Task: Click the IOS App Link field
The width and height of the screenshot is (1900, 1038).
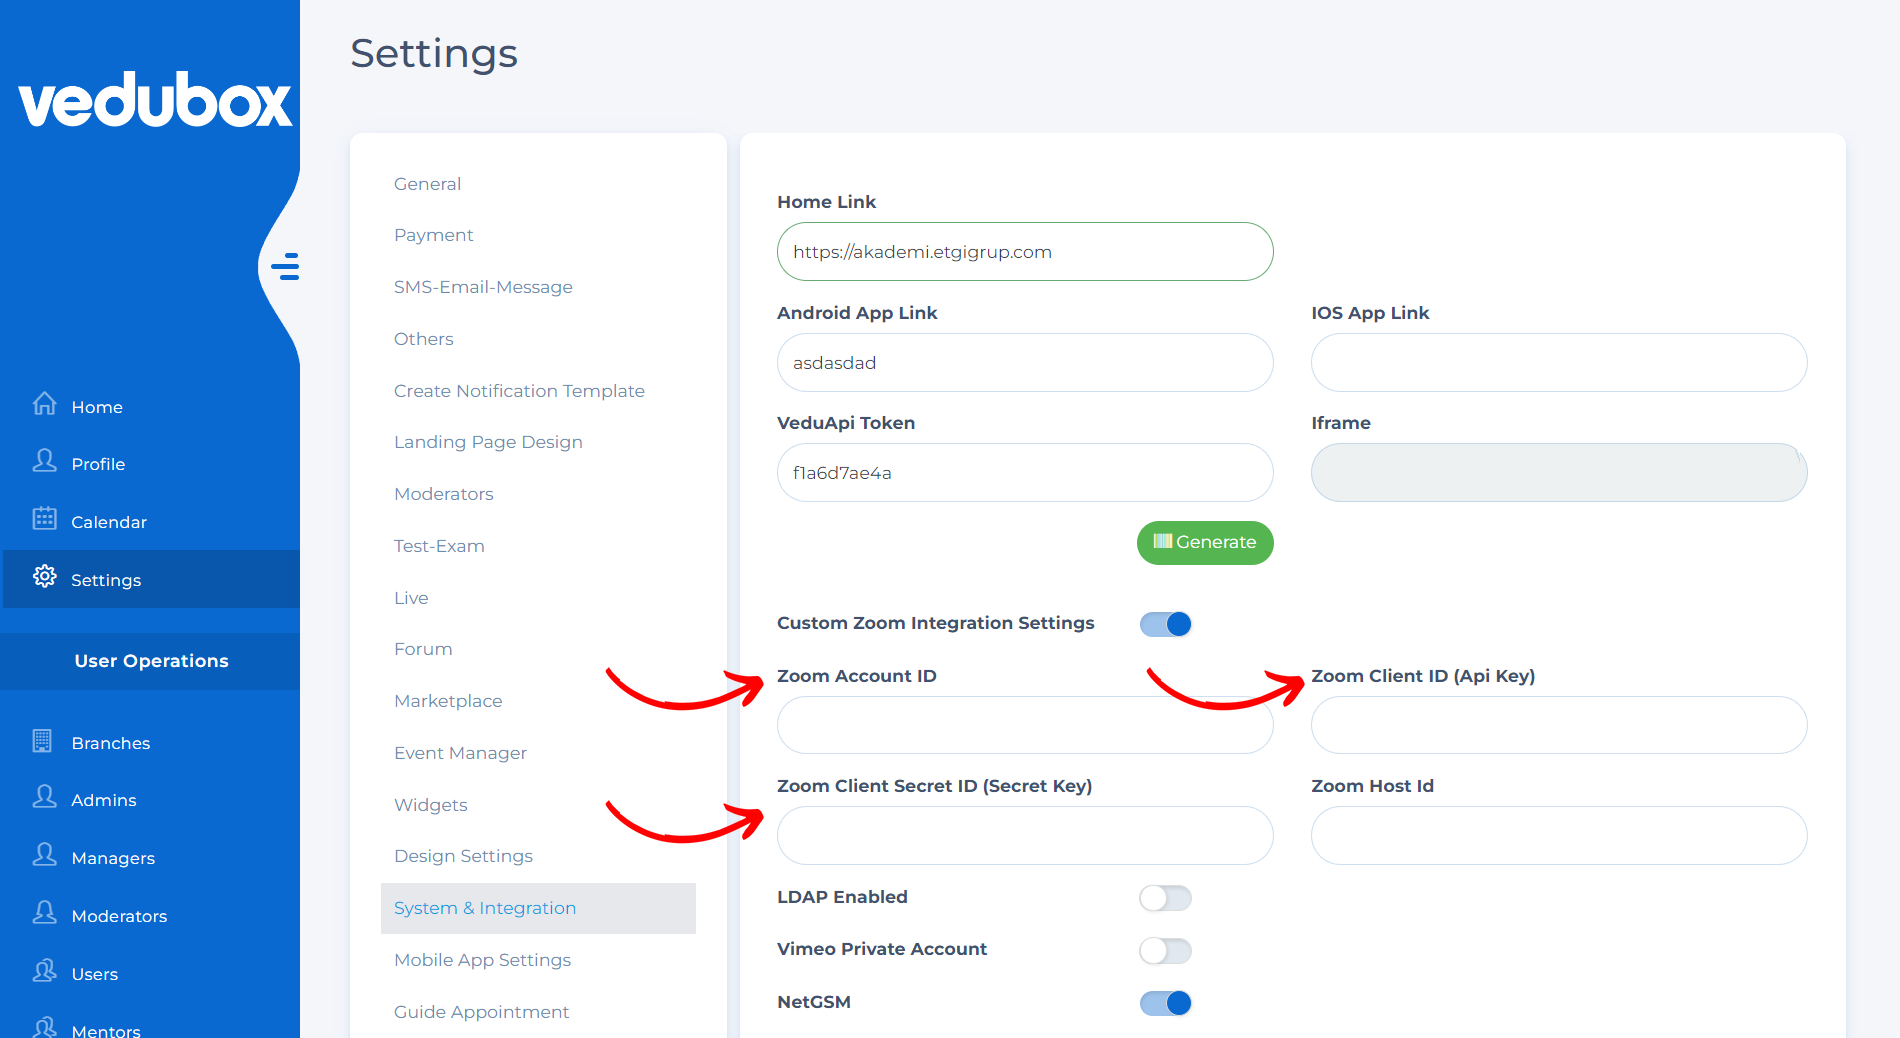Action: [1559, 363]
